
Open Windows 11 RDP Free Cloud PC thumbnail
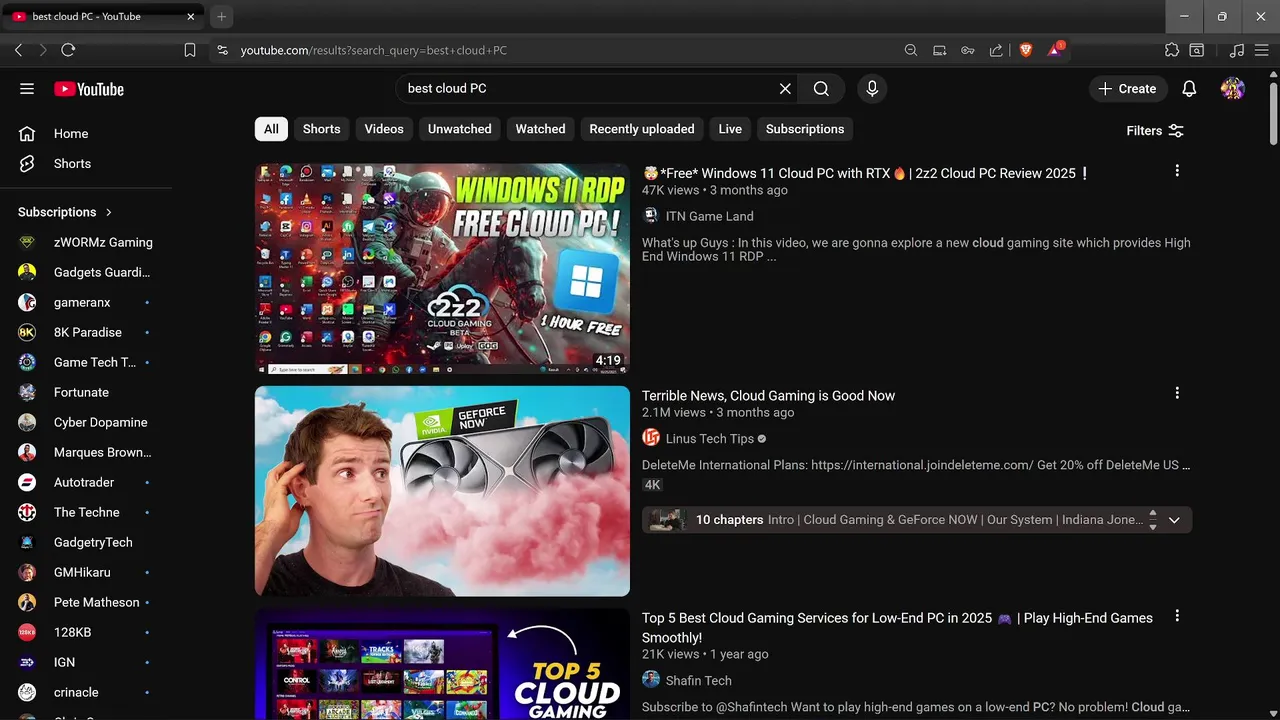(442, 269)
